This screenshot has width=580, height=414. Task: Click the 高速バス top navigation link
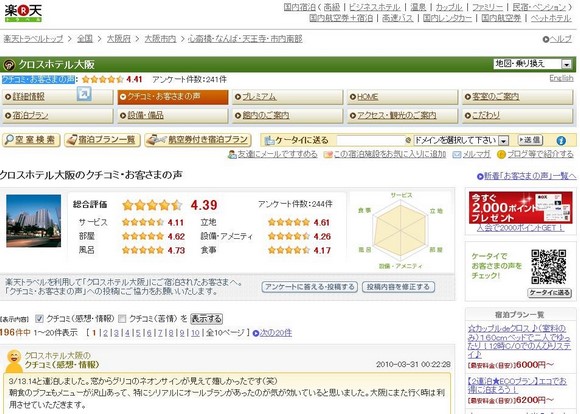click(397, 18)
